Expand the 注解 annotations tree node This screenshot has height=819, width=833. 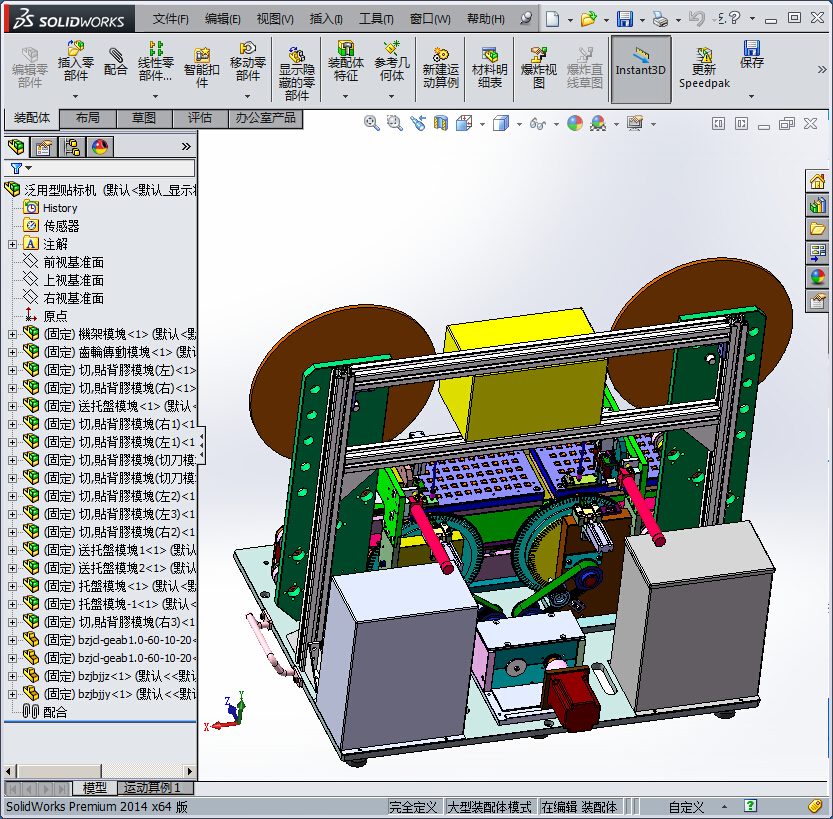coord(12,244)
